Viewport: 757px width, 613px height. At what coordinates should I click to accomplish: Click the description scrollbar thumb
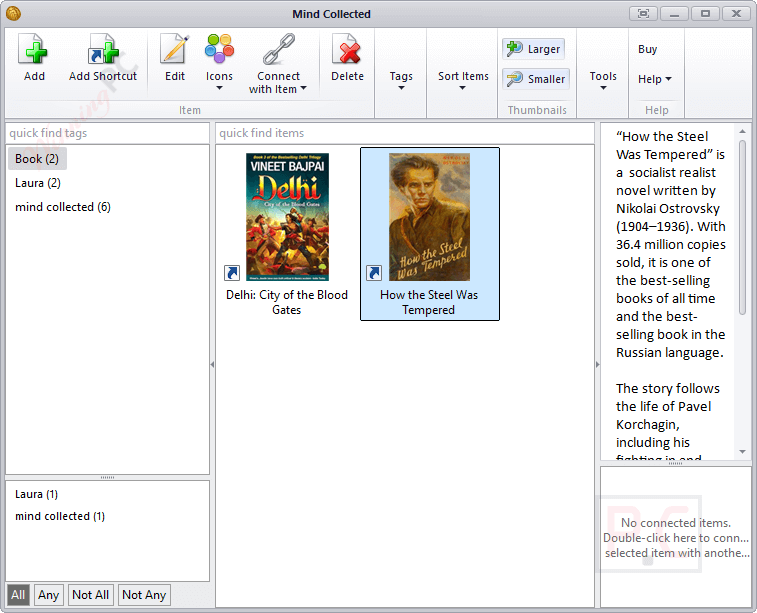click(742, 227)
